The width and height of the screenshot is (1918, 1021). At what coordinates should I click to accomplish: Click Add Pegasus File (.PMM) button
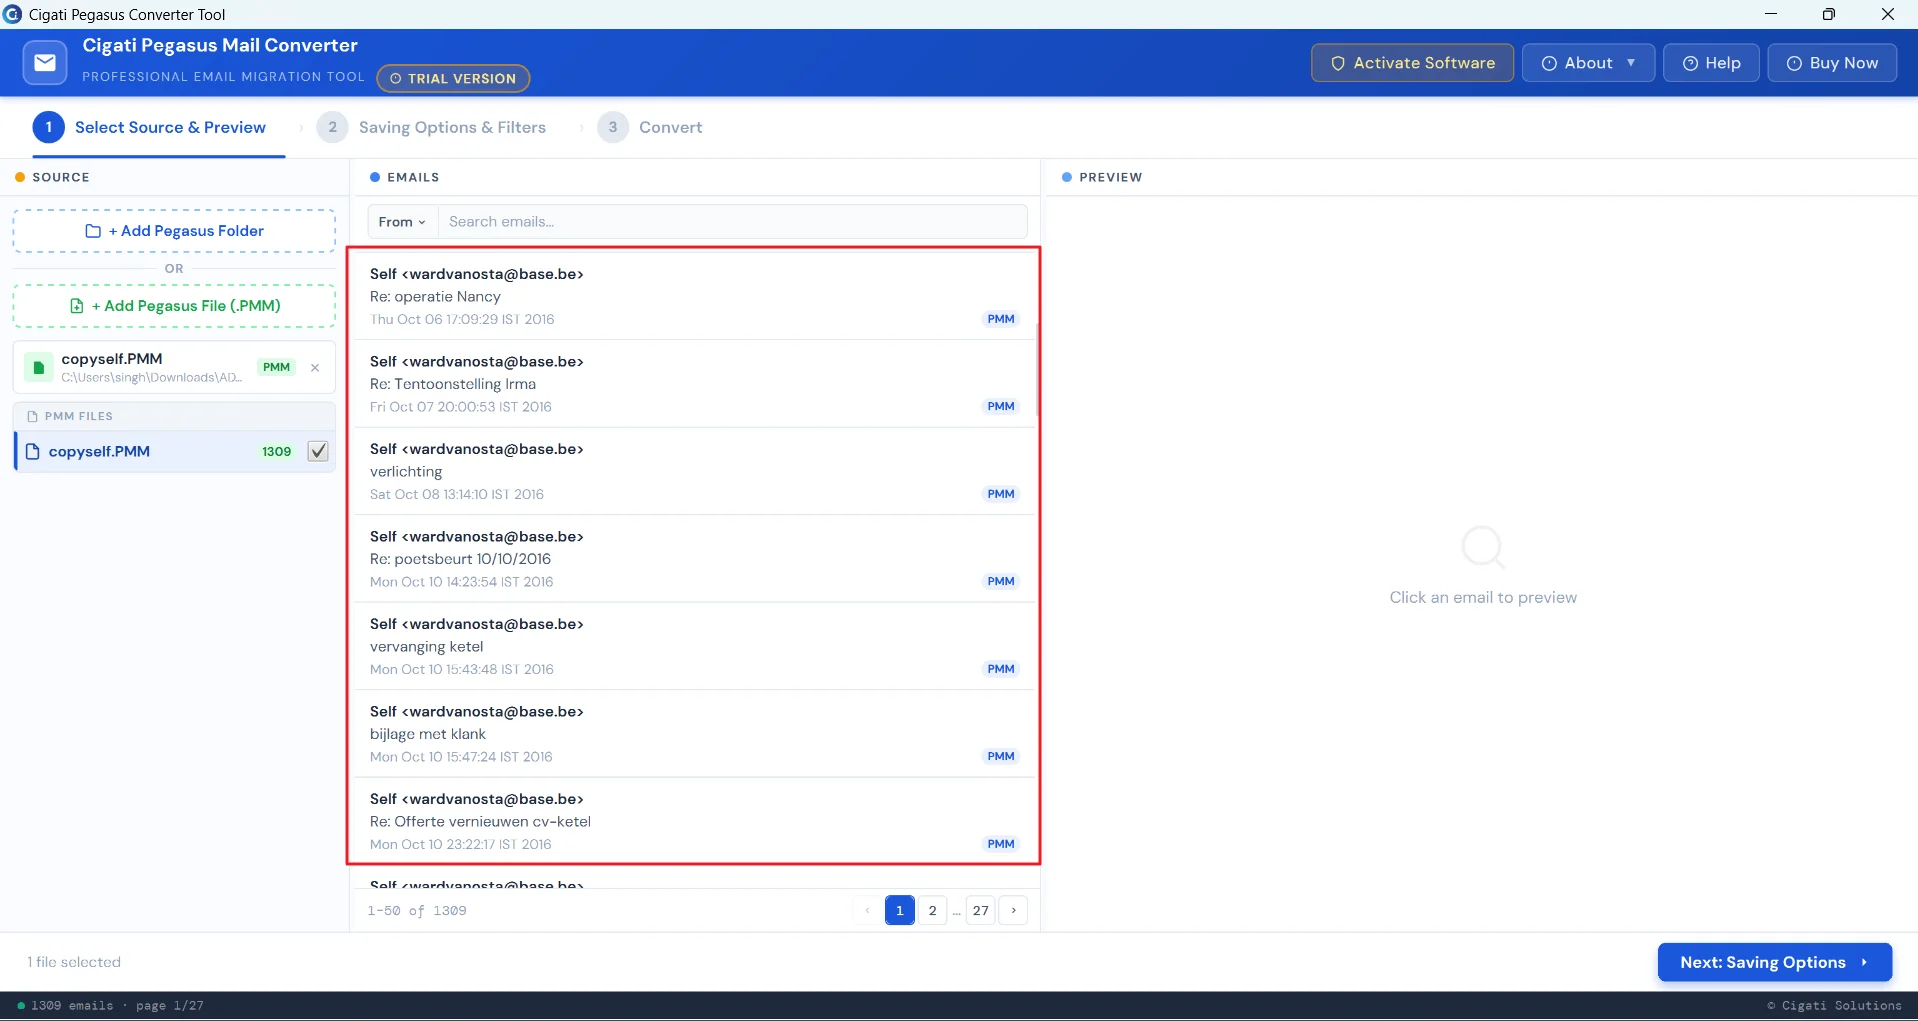coord(174,306)
